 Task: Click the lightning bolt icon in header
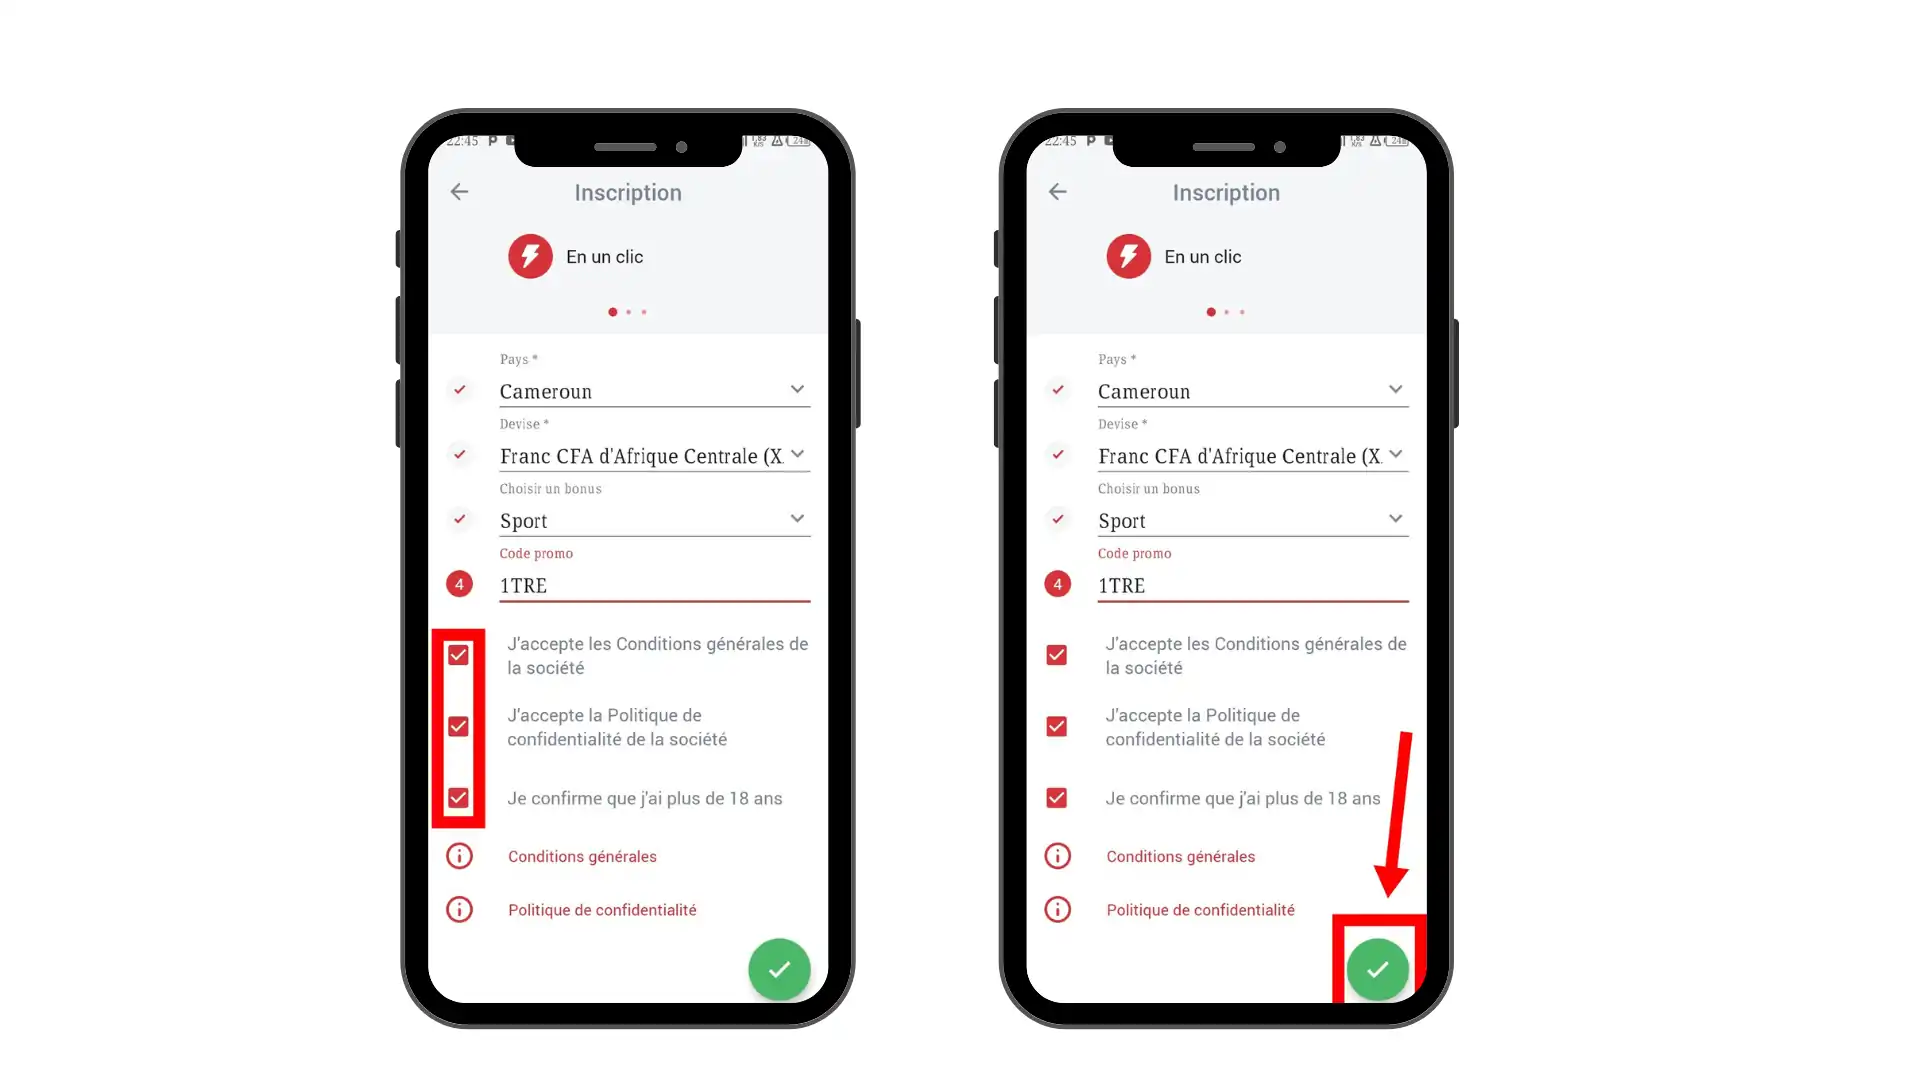click(530, 257)
